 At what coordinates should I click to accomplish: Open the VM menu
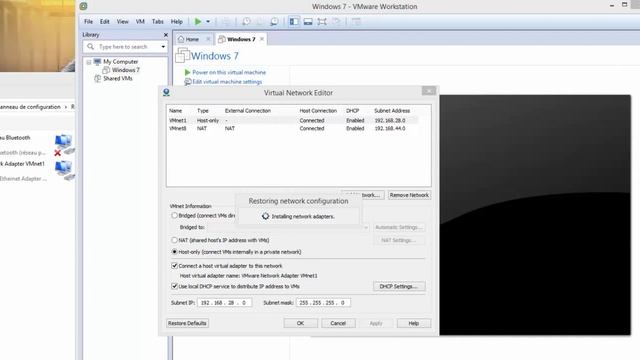[140, 22]
